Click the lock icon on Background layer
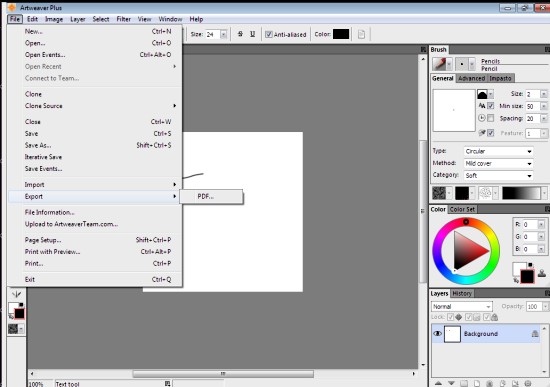 coord(535,333)
